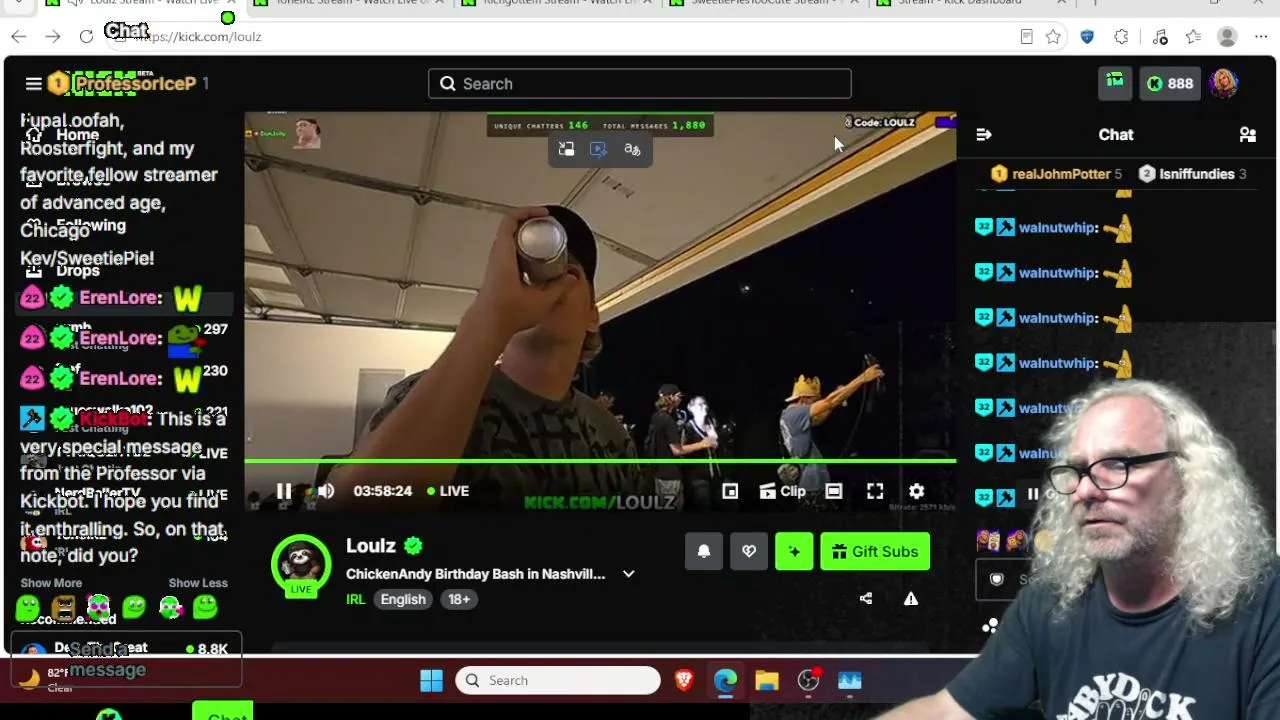The width and height of the screenshot is (1280, 720).
Task: Create a clip with the Clip button
Action: pos(783,491)
